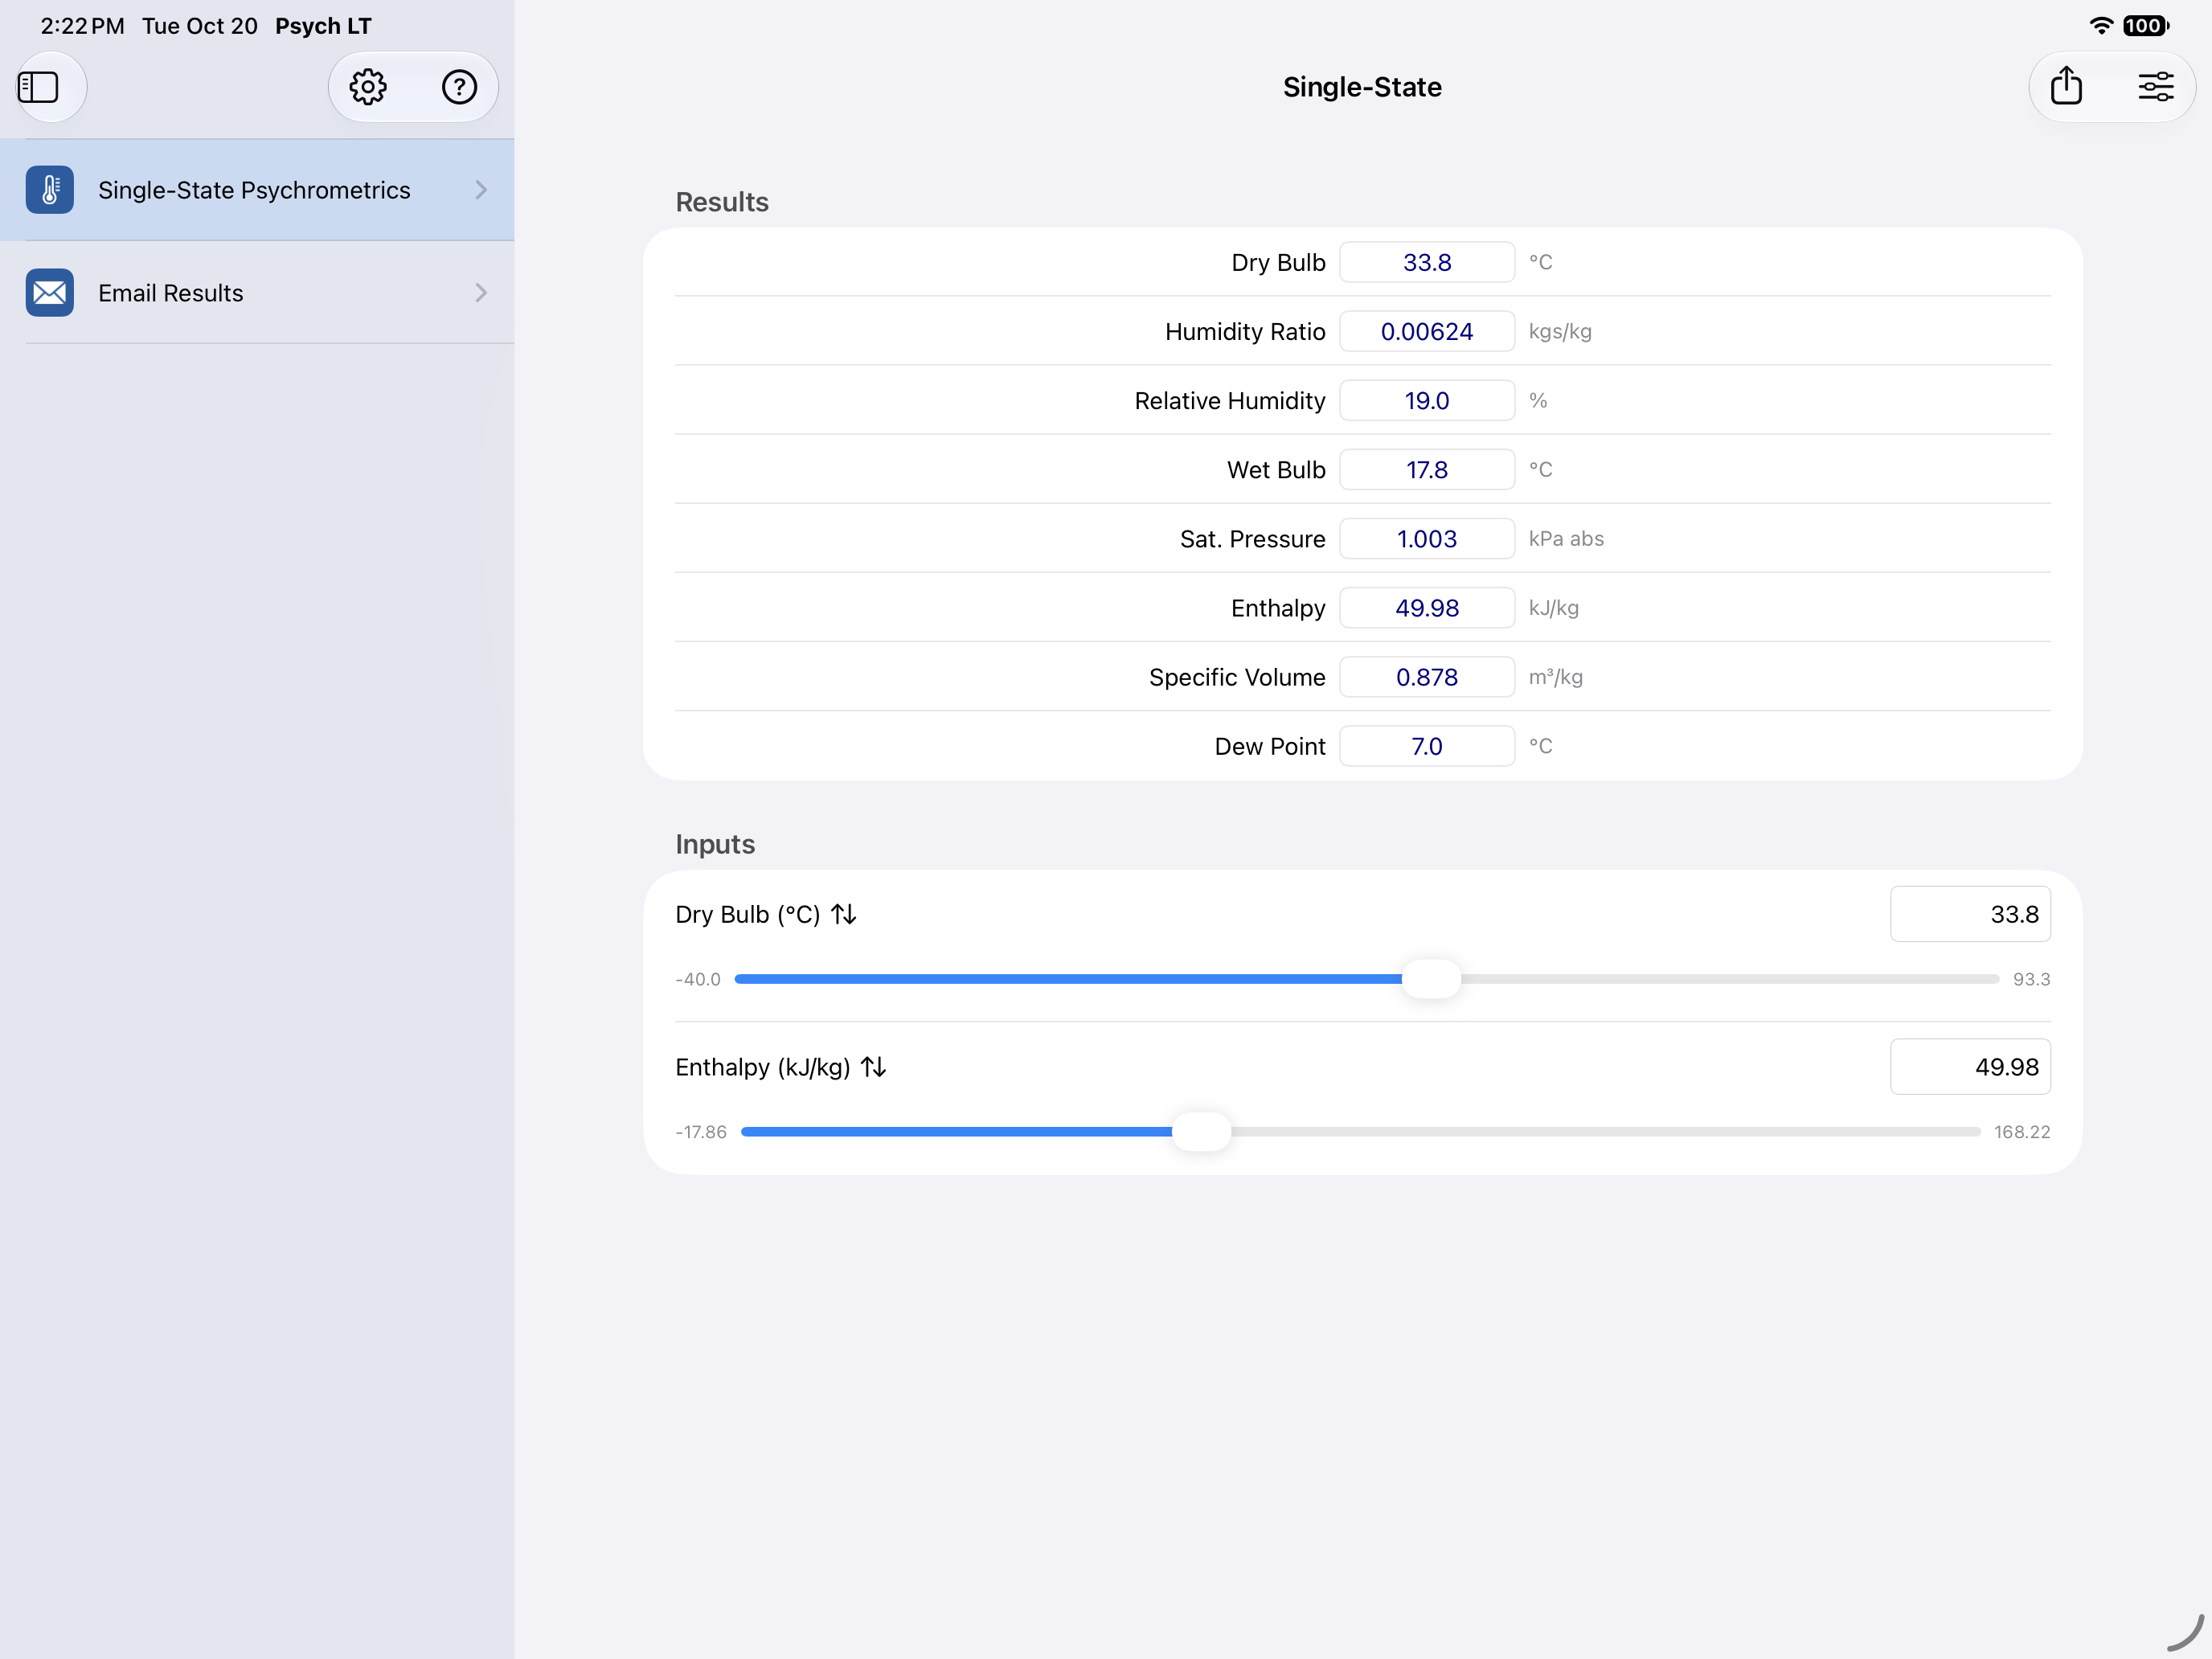This screenshot has width=2212, height=1659.
Task: Select the Dew Point value 7.0
Action: coord(1427,746)
